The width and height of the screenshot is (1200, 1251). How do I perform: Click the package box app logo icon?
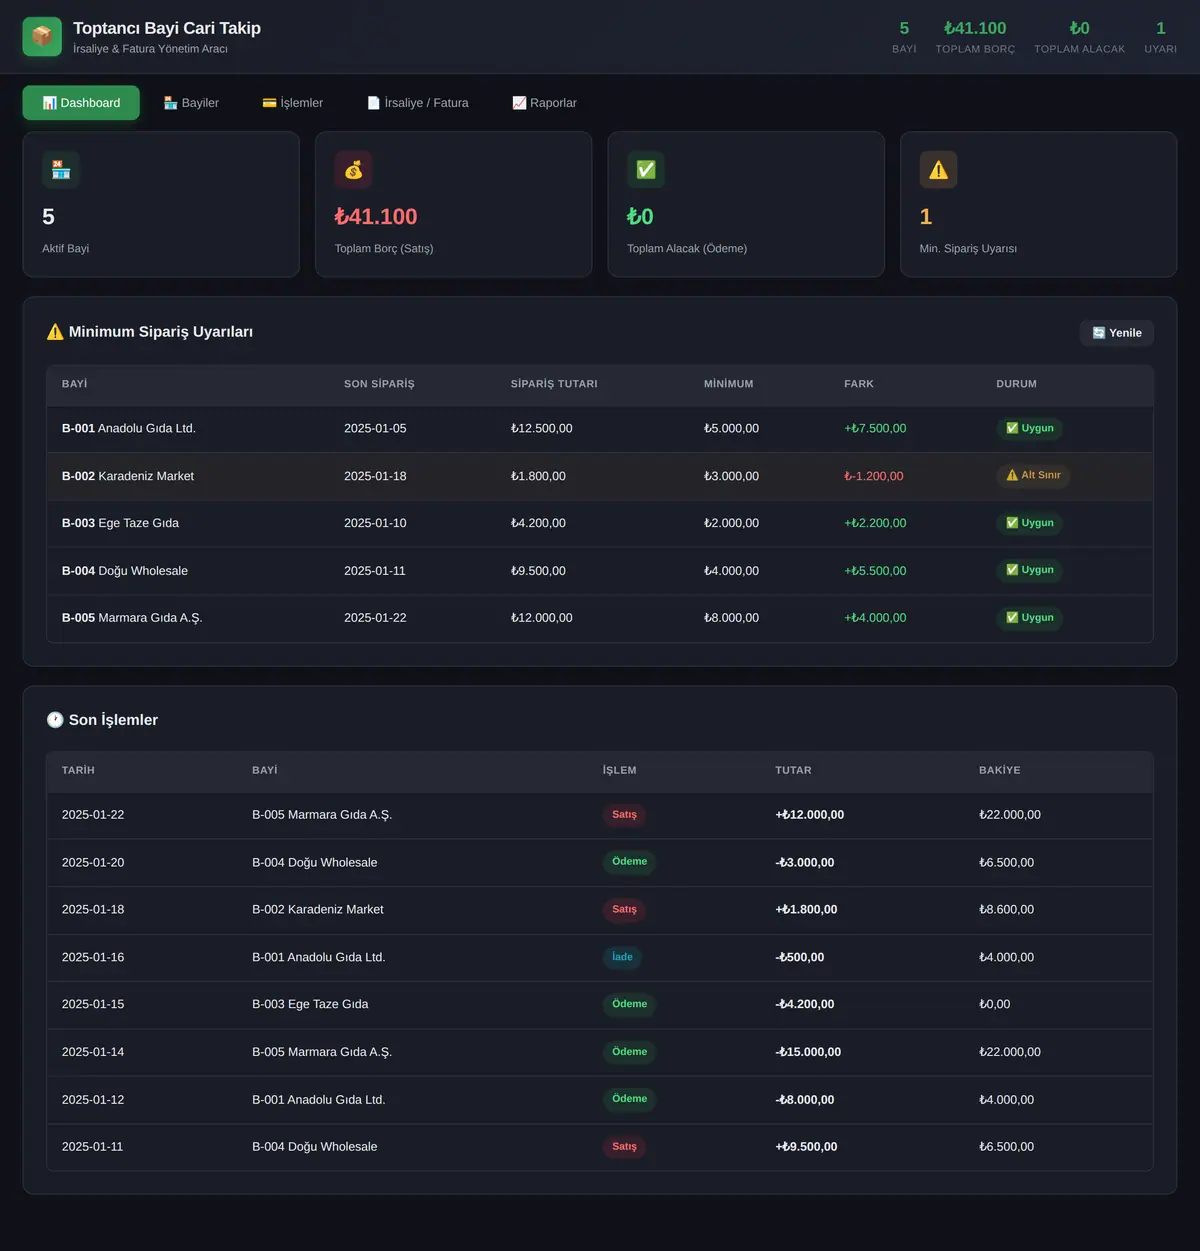[x=42, y=37]
